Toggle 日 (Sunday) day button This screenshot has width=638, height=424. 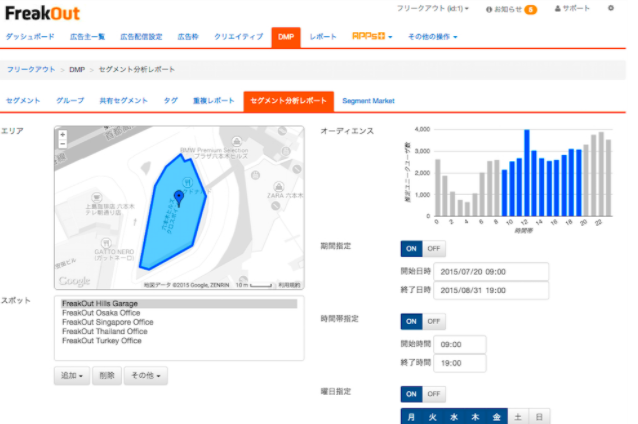(x=539, y=417)
